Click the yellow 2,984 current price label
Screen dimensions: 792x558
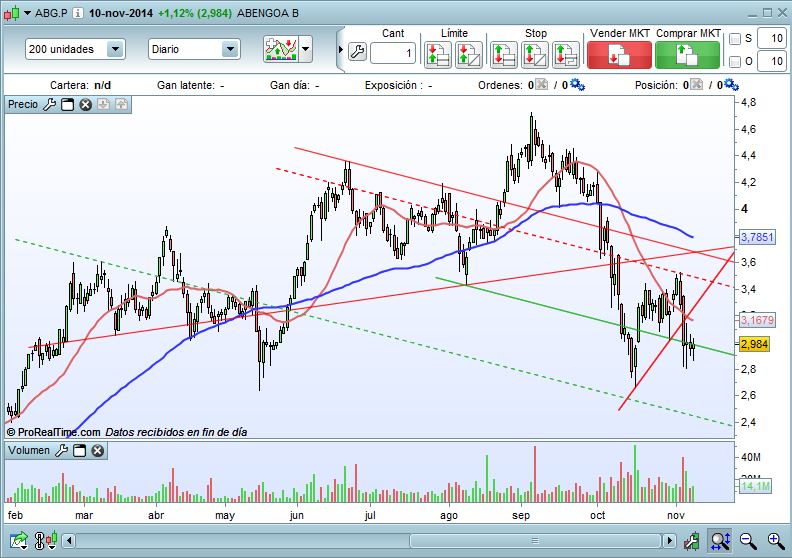coord(755,344)
